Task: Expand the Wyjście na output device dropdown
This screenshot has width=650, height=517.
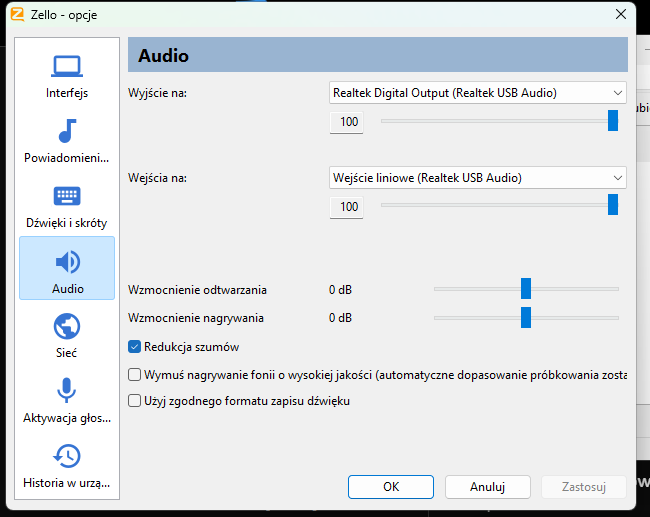Action: (478, 93)
